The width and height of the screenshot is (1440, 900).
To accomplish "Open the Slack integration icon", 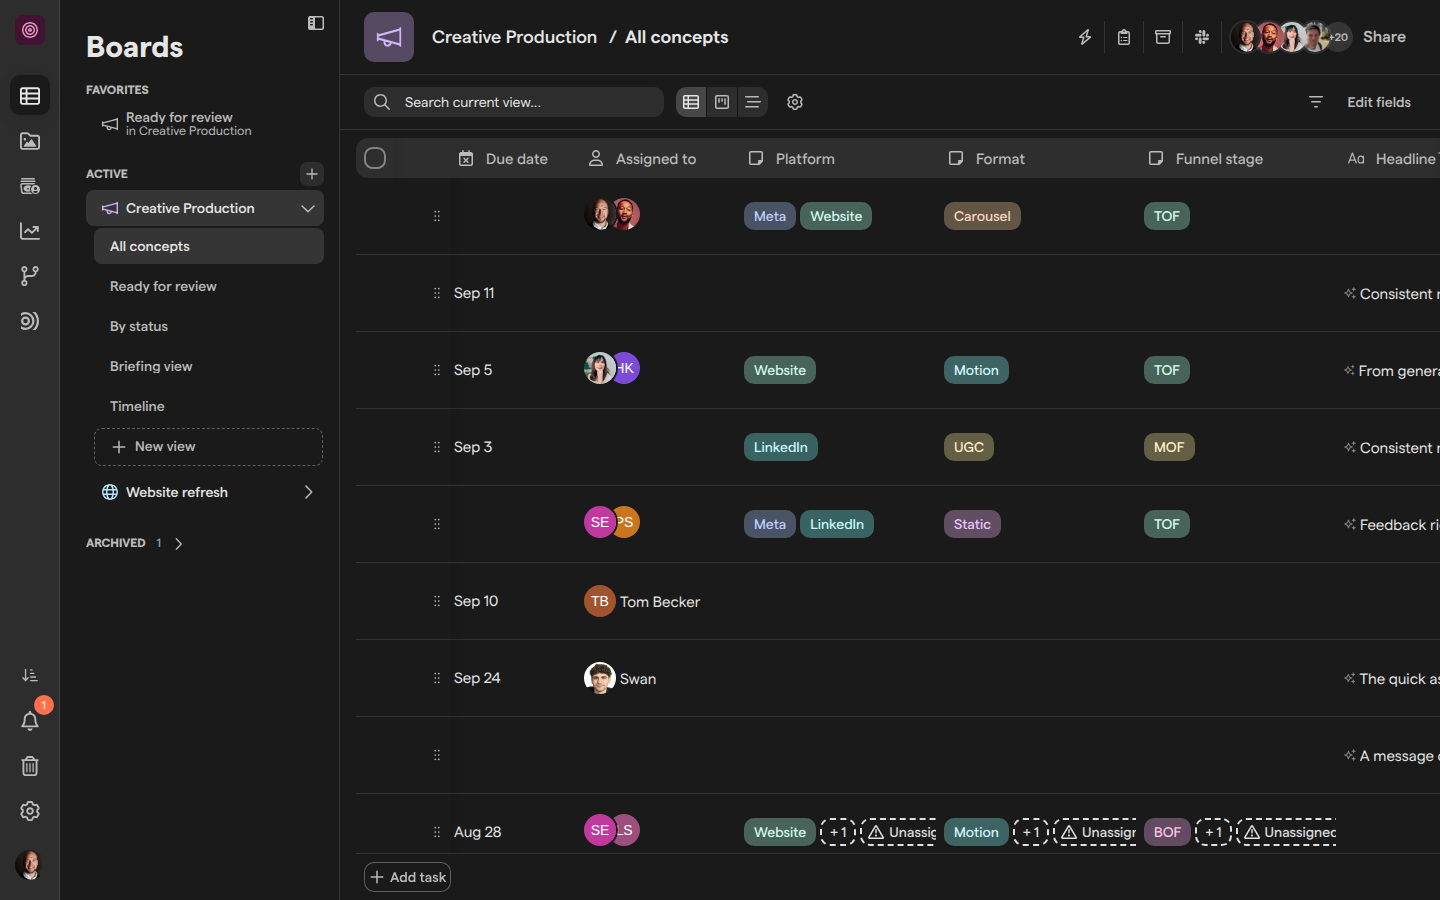I will pyautogui.click(x=1202, y=37).
